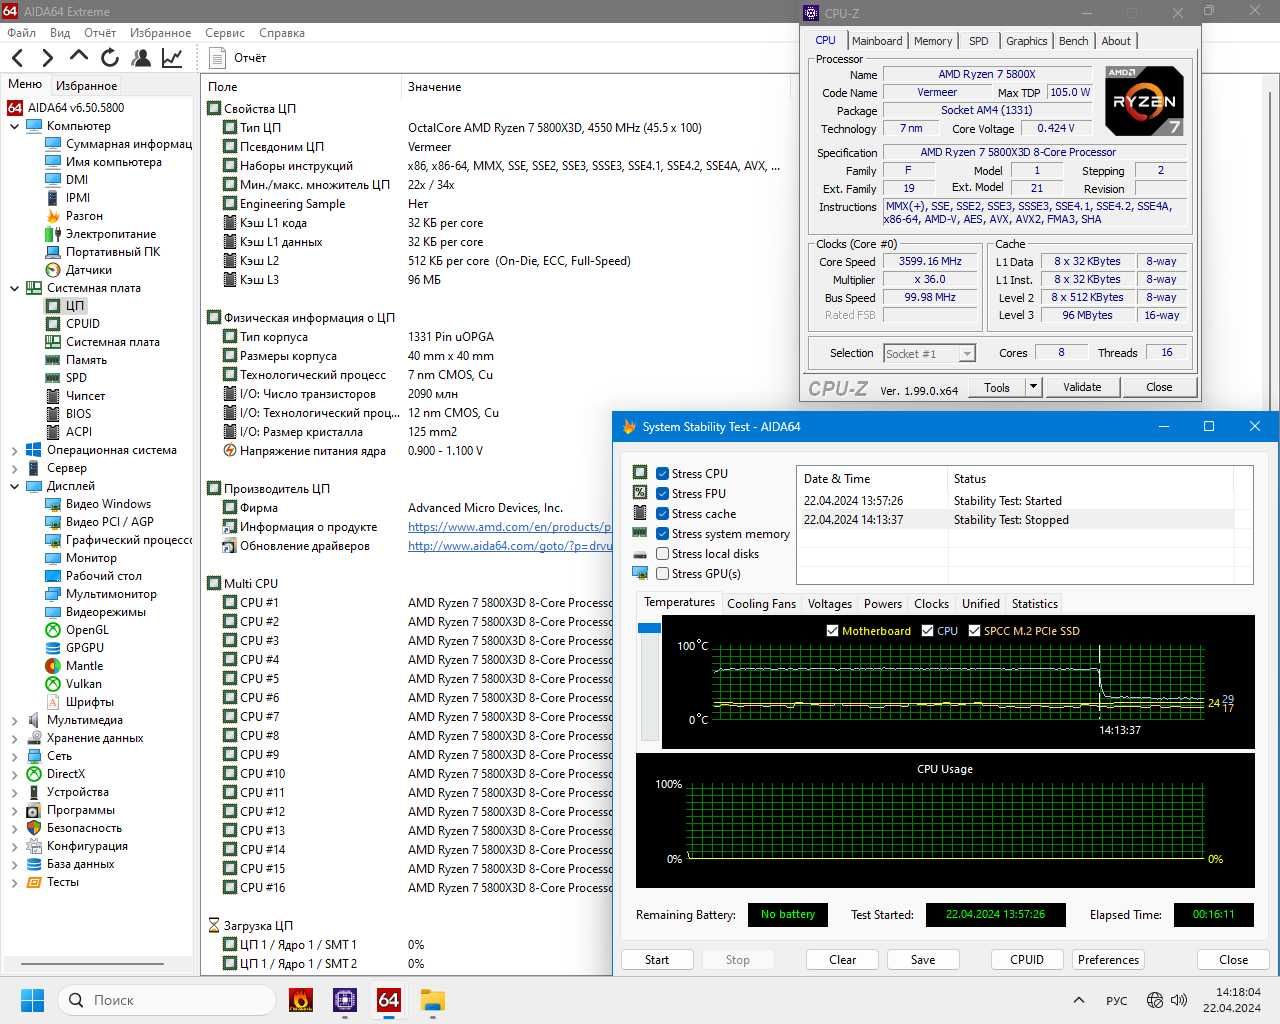
Task: Open the Файл menu
Action: 21,33
